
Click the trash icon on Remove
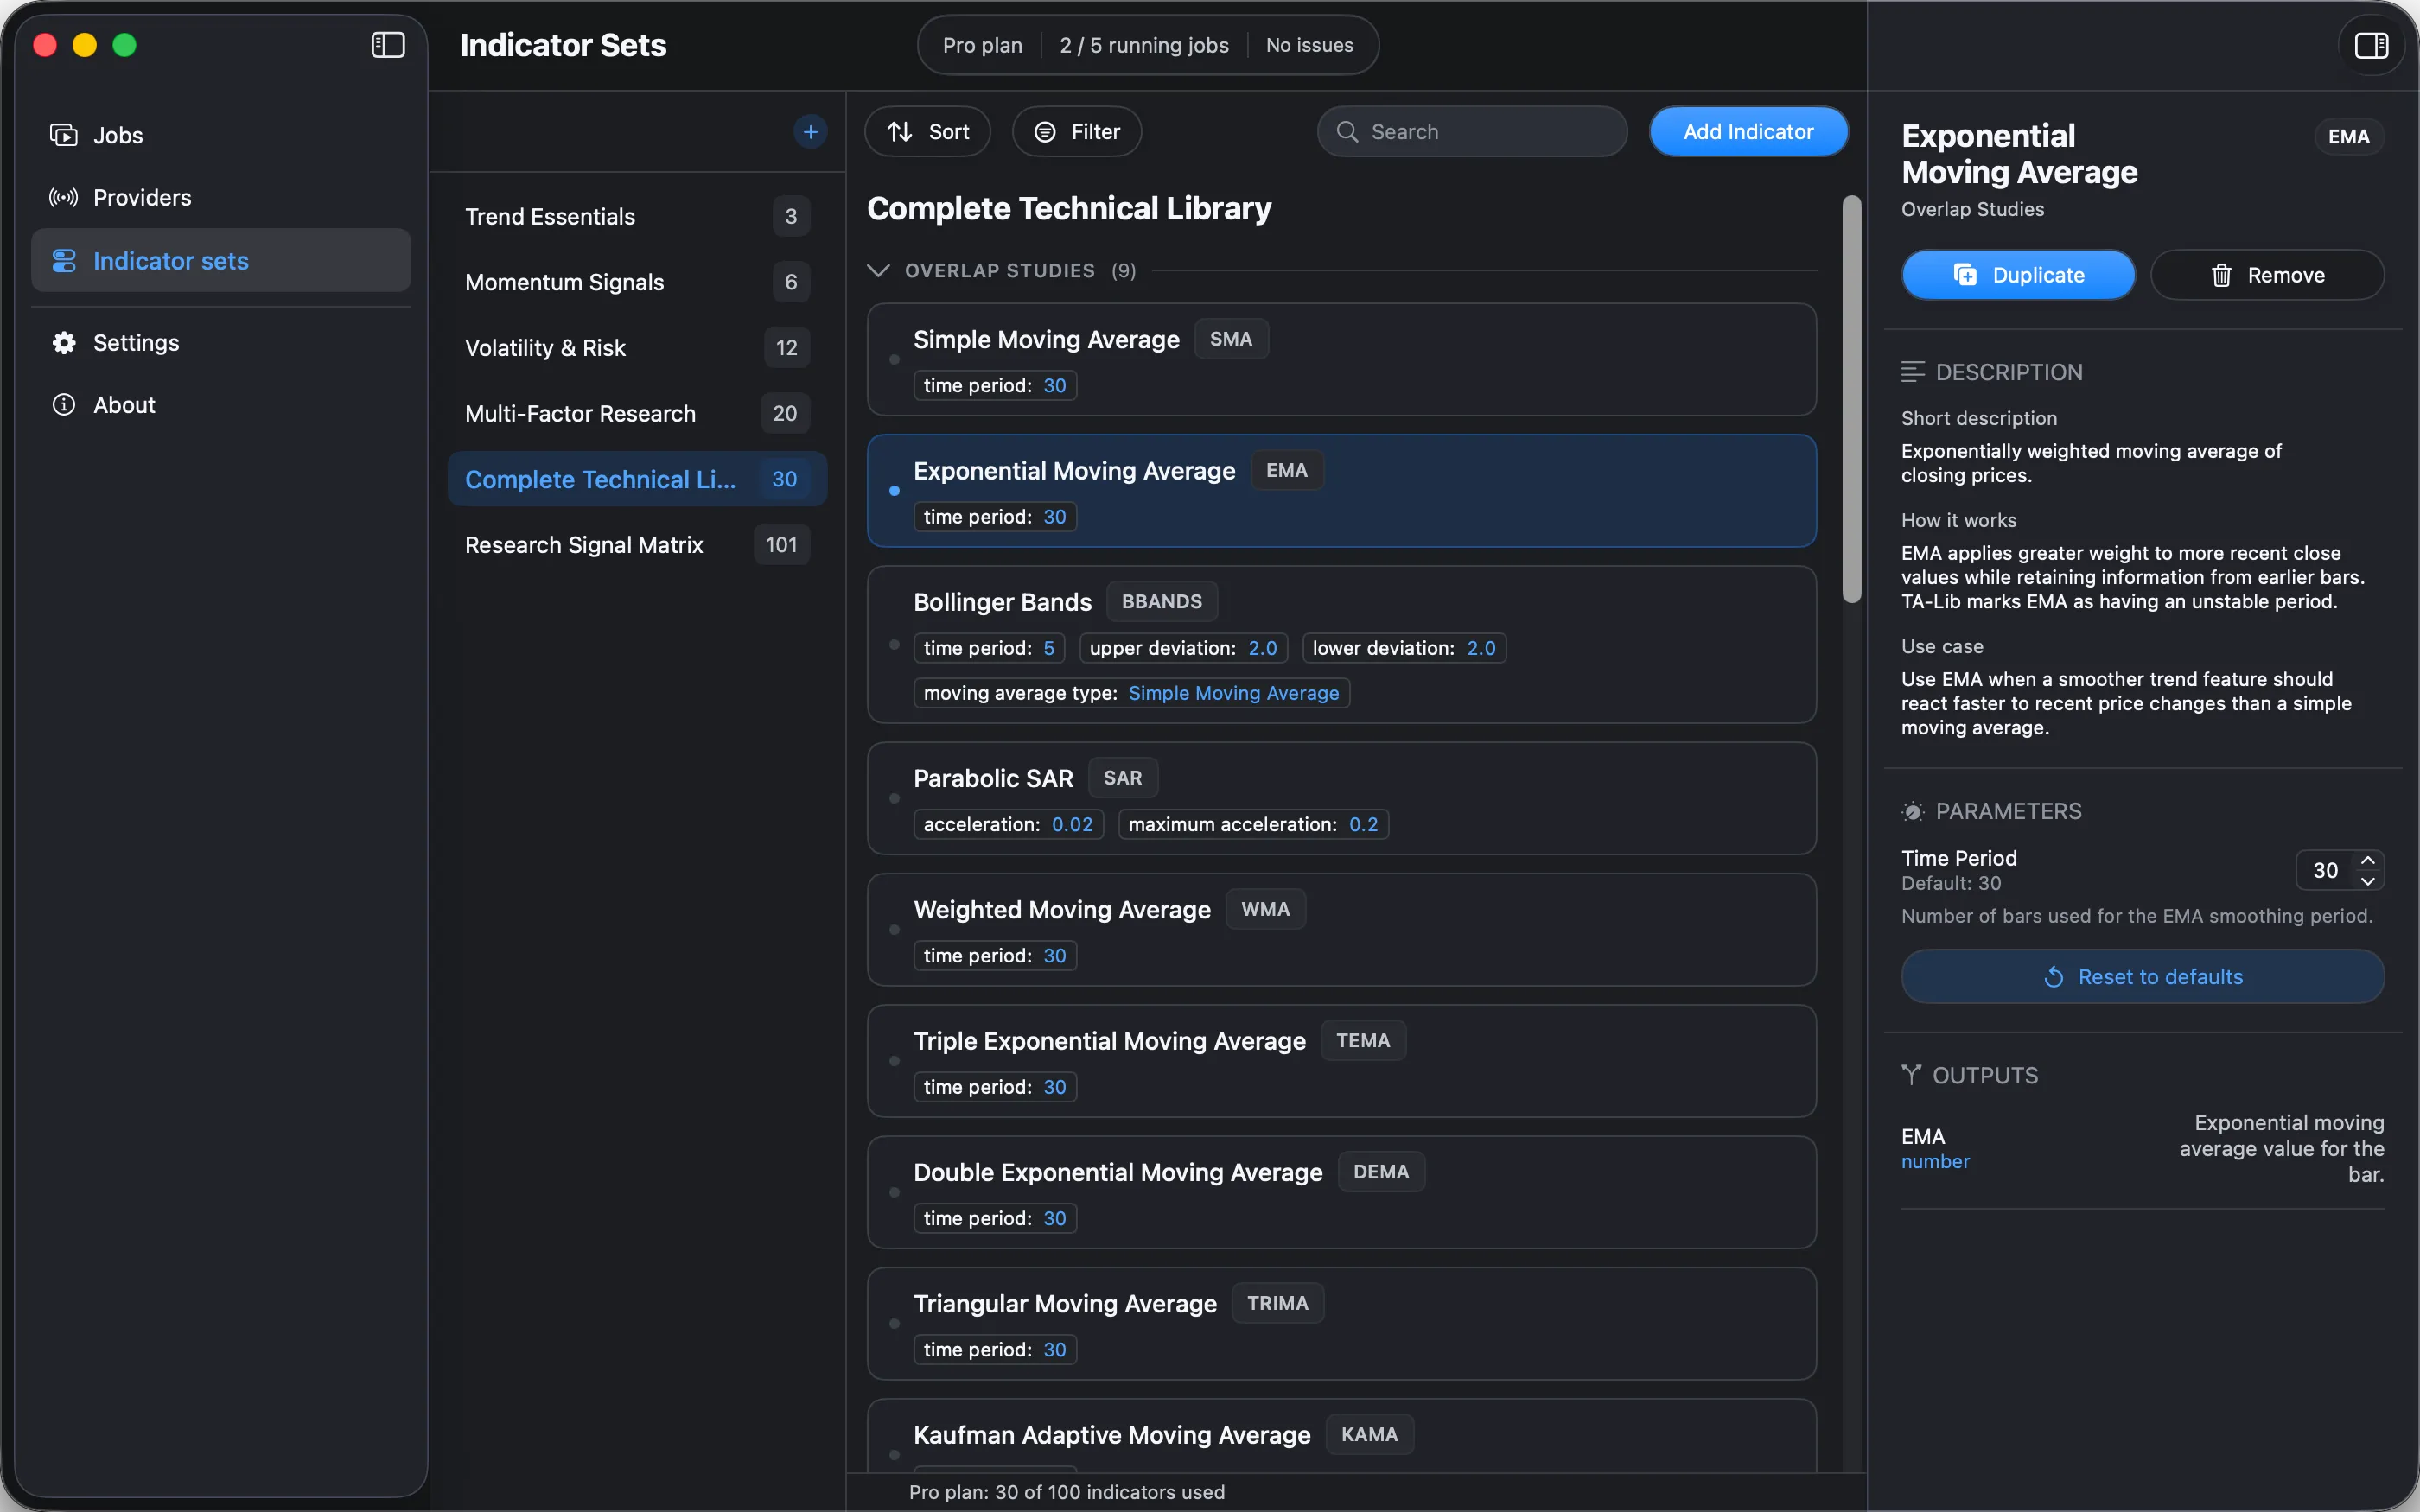[2221, 275]
